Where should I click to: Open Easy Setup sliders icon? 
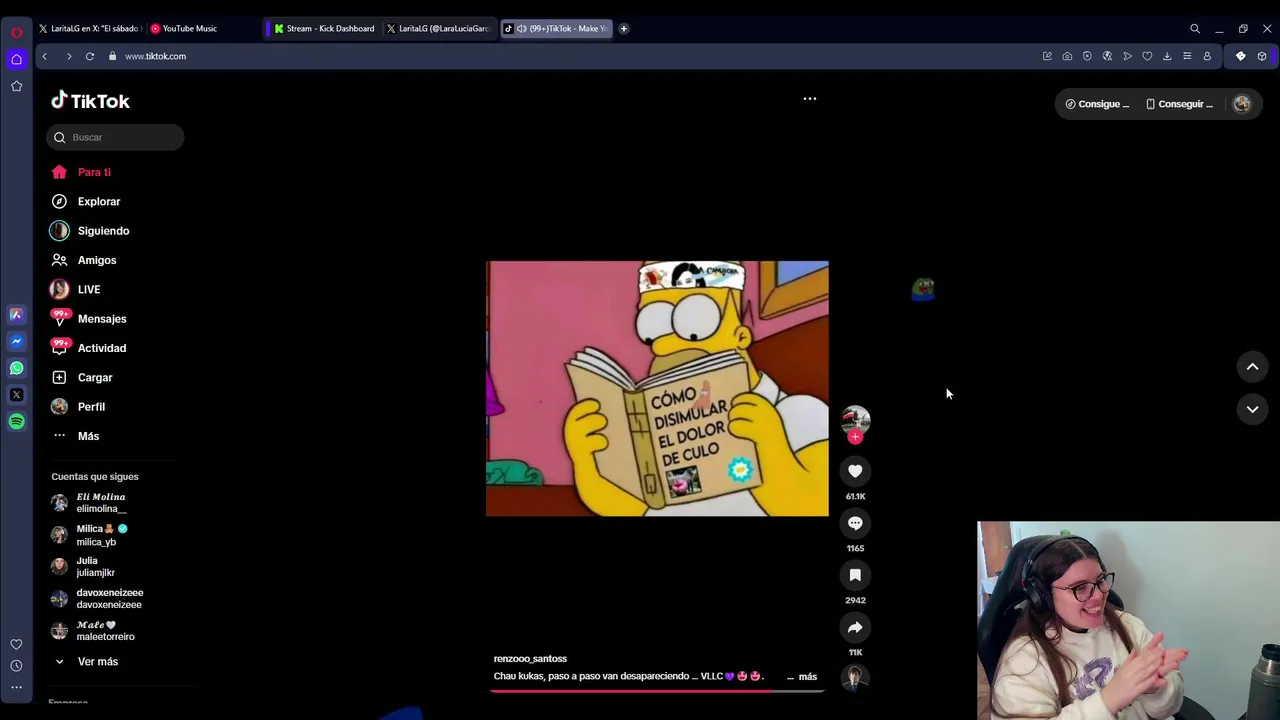pyautogui.click(x=1187, y=56)
